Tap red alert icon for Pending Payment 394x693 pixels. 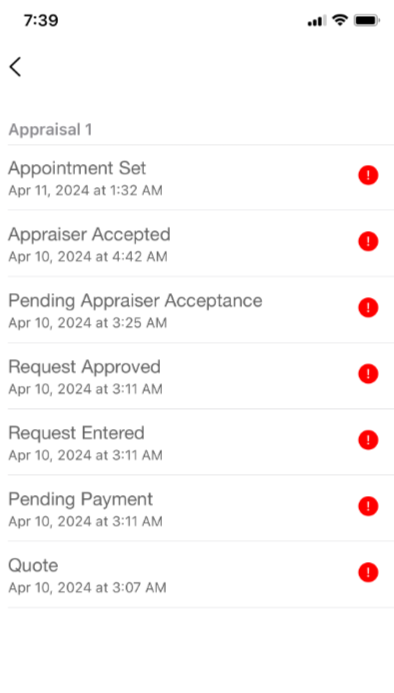pos(368,506)
